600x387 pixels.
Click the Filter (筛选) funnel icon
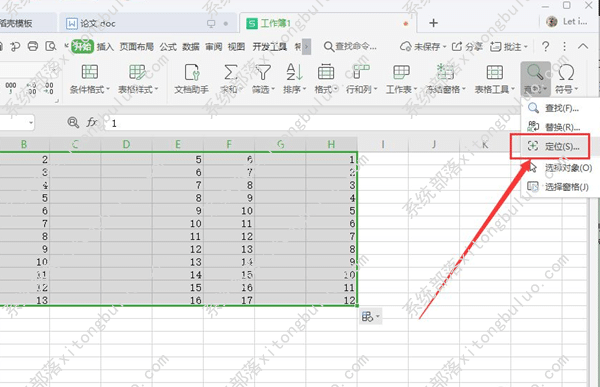pyautogui.click(x=263, y=72)
